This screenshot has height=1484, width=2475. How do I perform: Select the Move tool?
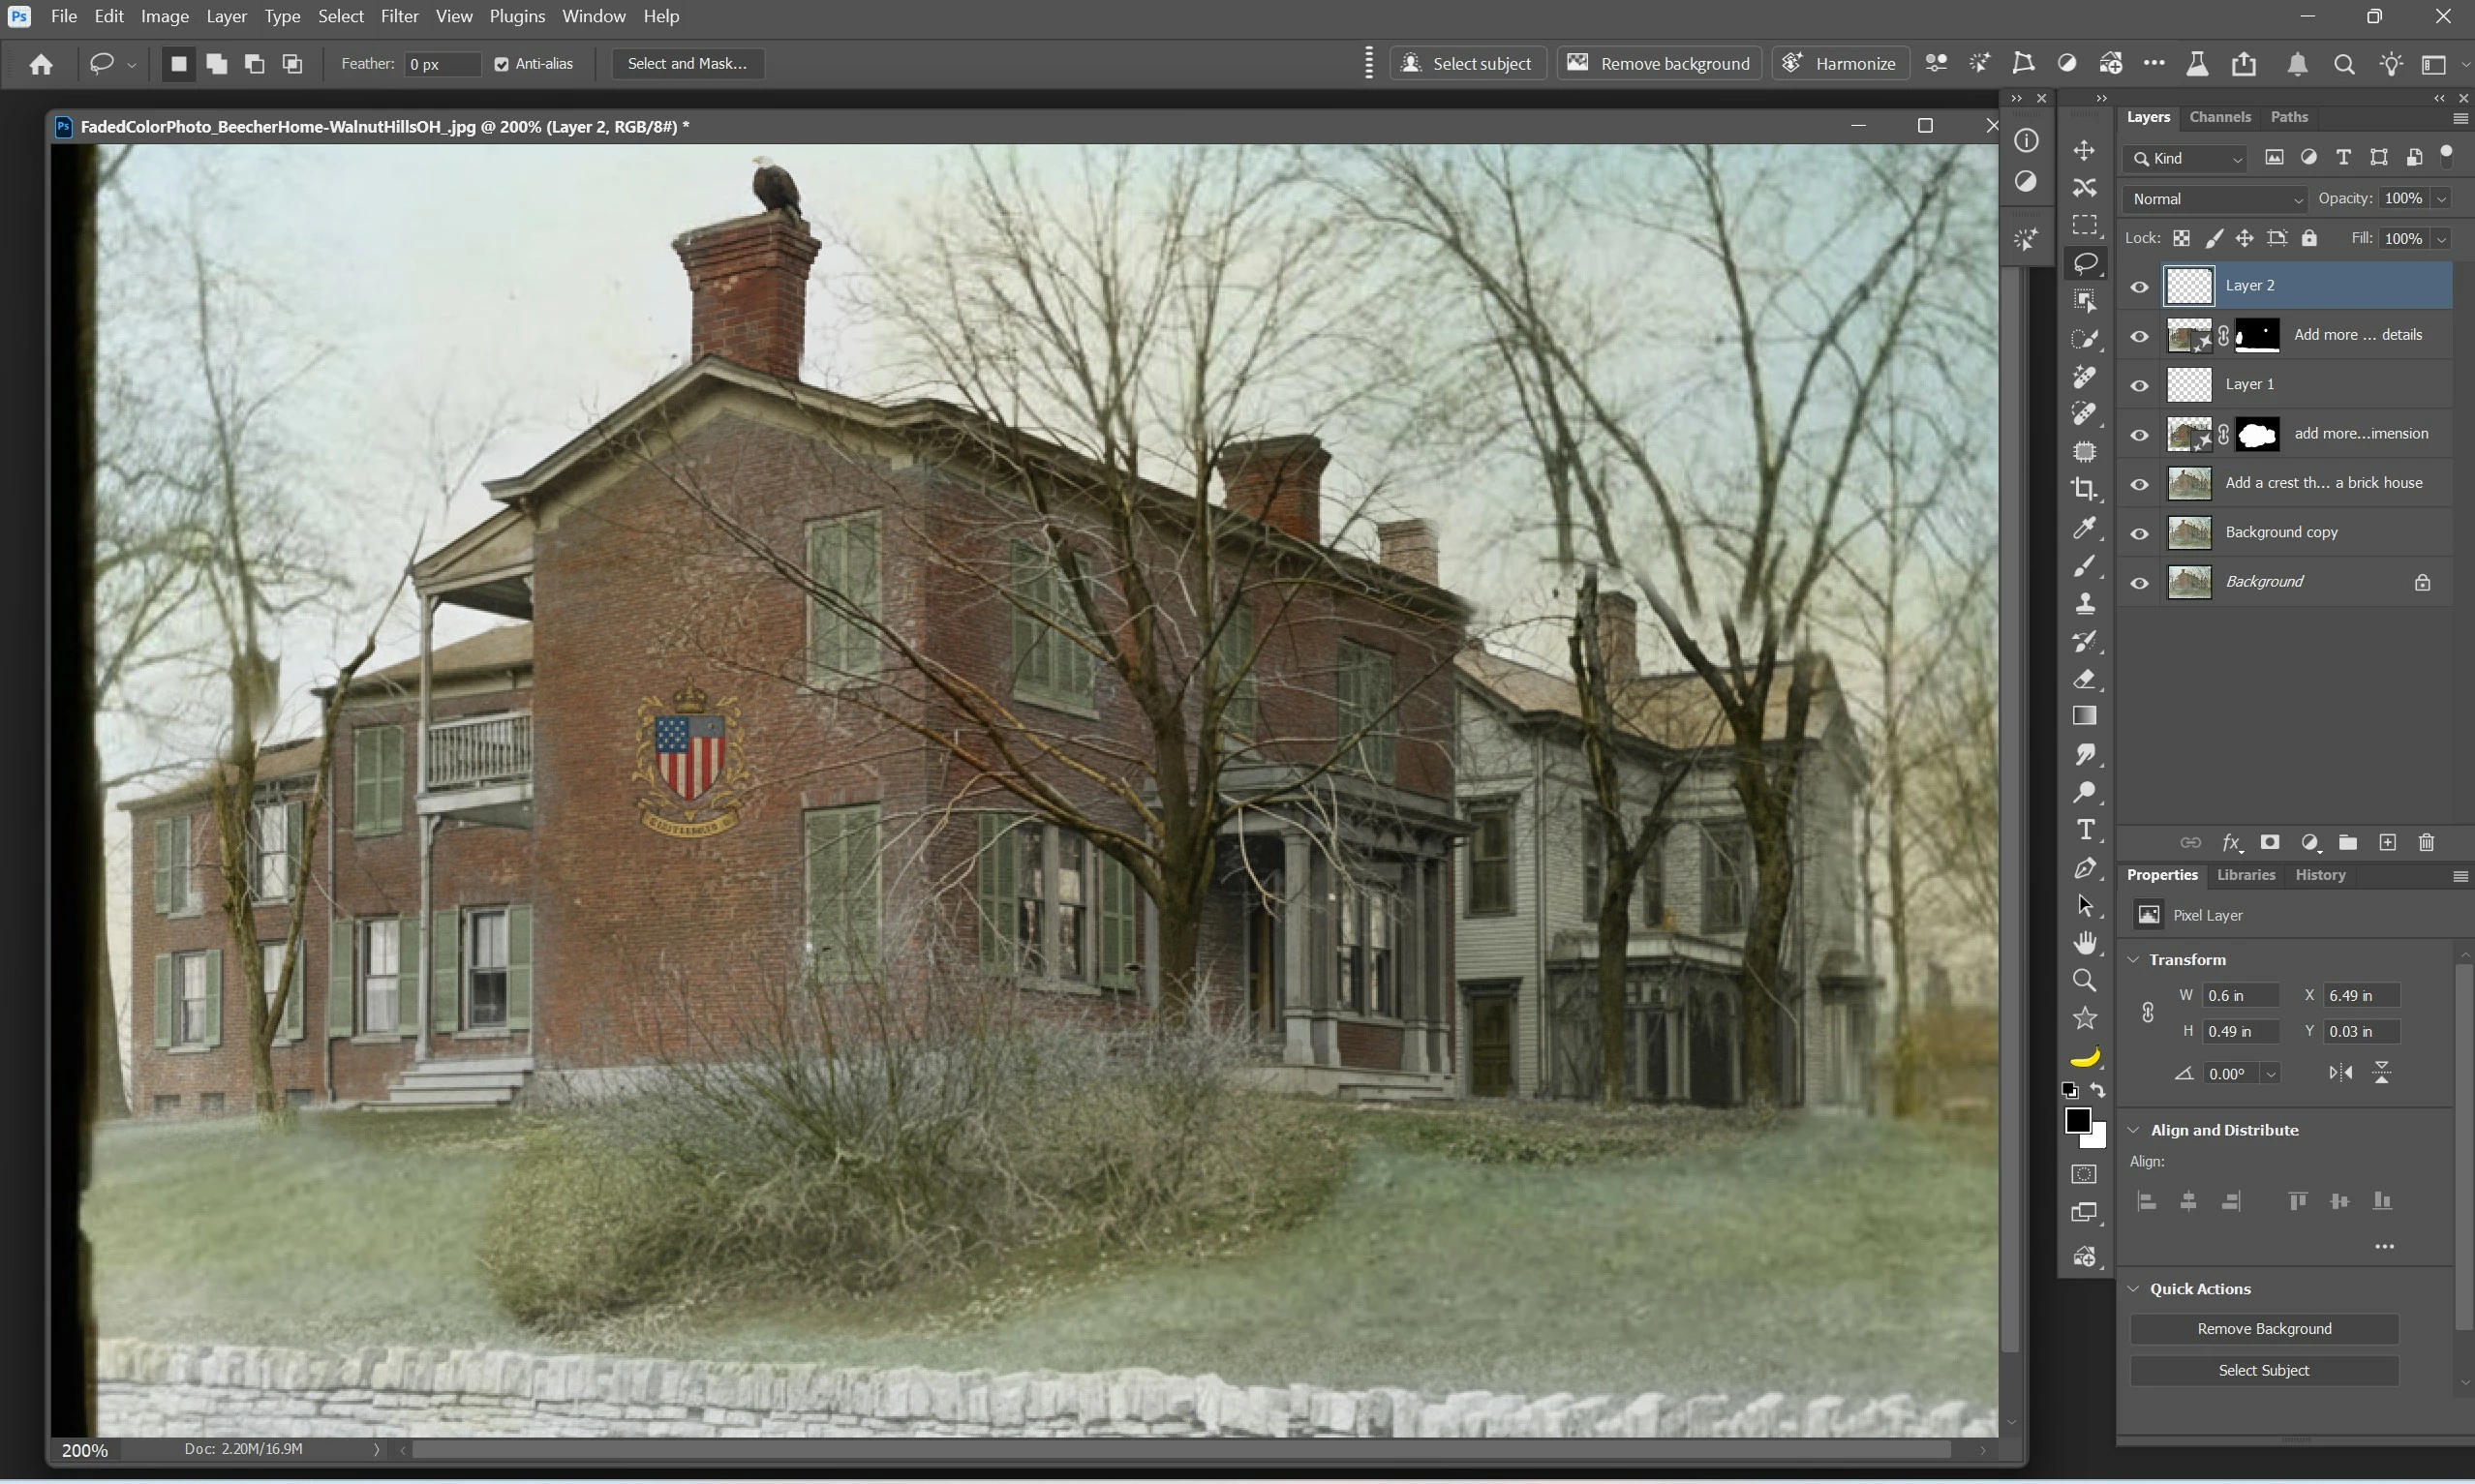click(x=2084, y=150)
